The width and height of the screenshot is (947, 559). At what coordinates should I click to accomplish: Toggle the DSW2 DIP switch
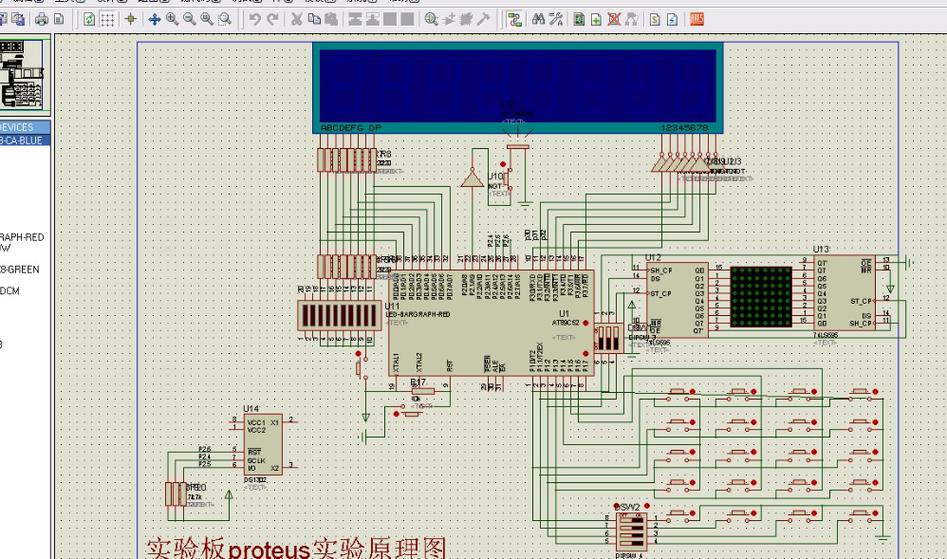(x=632, y=530)
